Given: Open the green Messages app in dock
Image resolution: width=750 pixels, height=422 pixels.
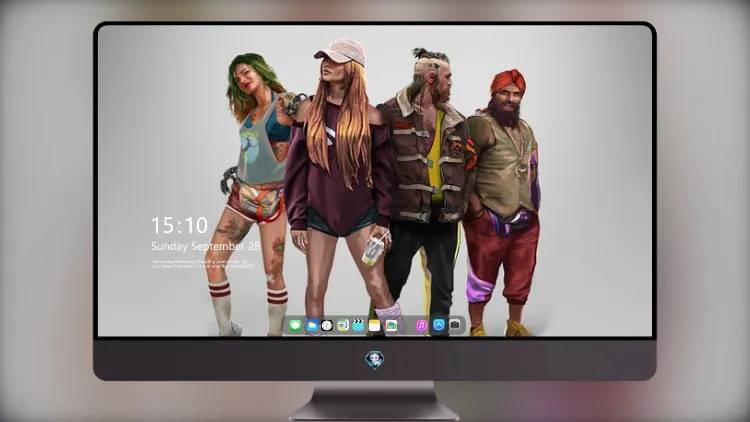Looking at the screenshot, I should click(x=296, y=326).
